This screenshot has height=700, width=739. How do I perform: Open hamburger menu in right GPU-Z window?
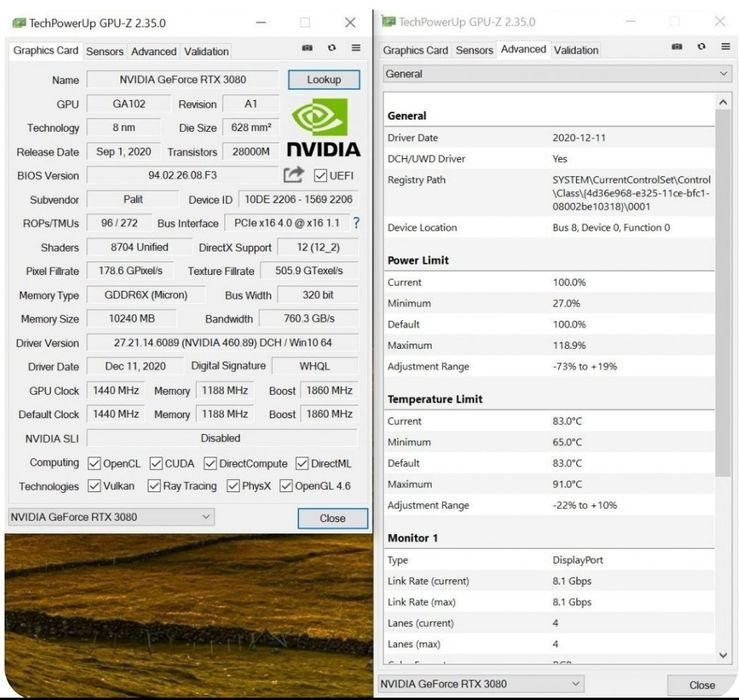726,46
